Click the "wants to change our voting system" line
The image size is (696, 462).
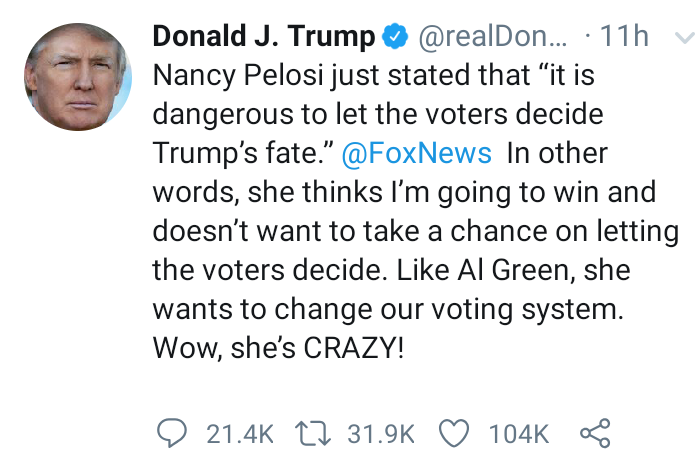(388, 309)
